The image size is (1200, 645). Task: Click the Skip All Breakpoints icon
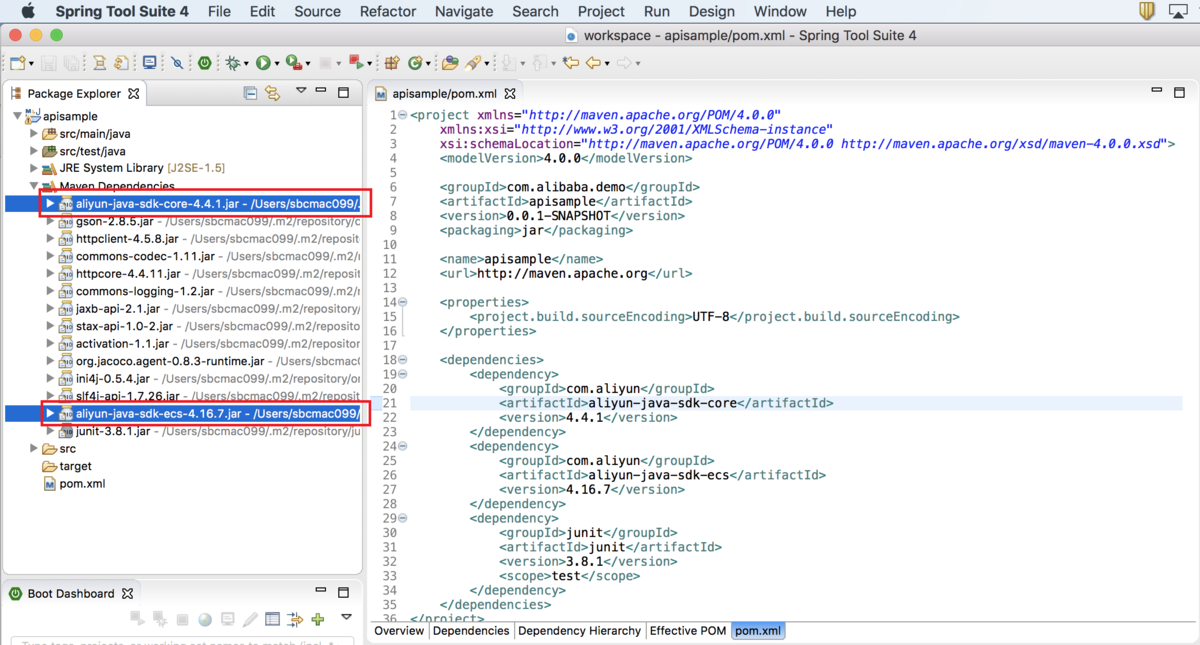point(177,63)
